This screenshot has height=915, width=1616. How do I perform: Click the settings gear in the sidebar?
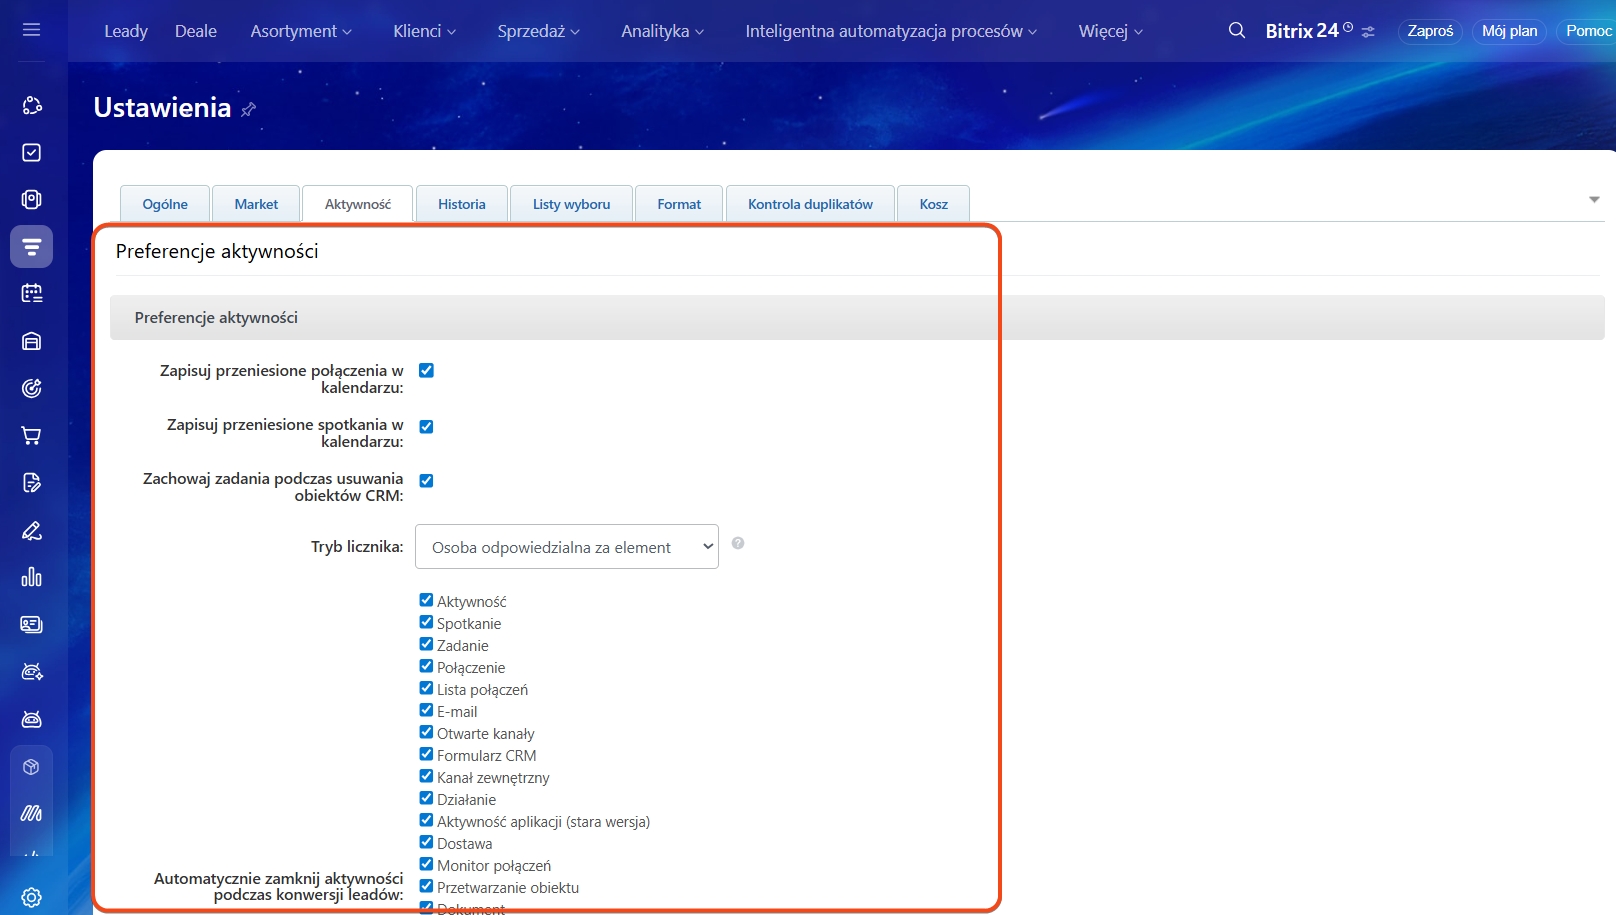pyautogui.click(x=31, y=897)
